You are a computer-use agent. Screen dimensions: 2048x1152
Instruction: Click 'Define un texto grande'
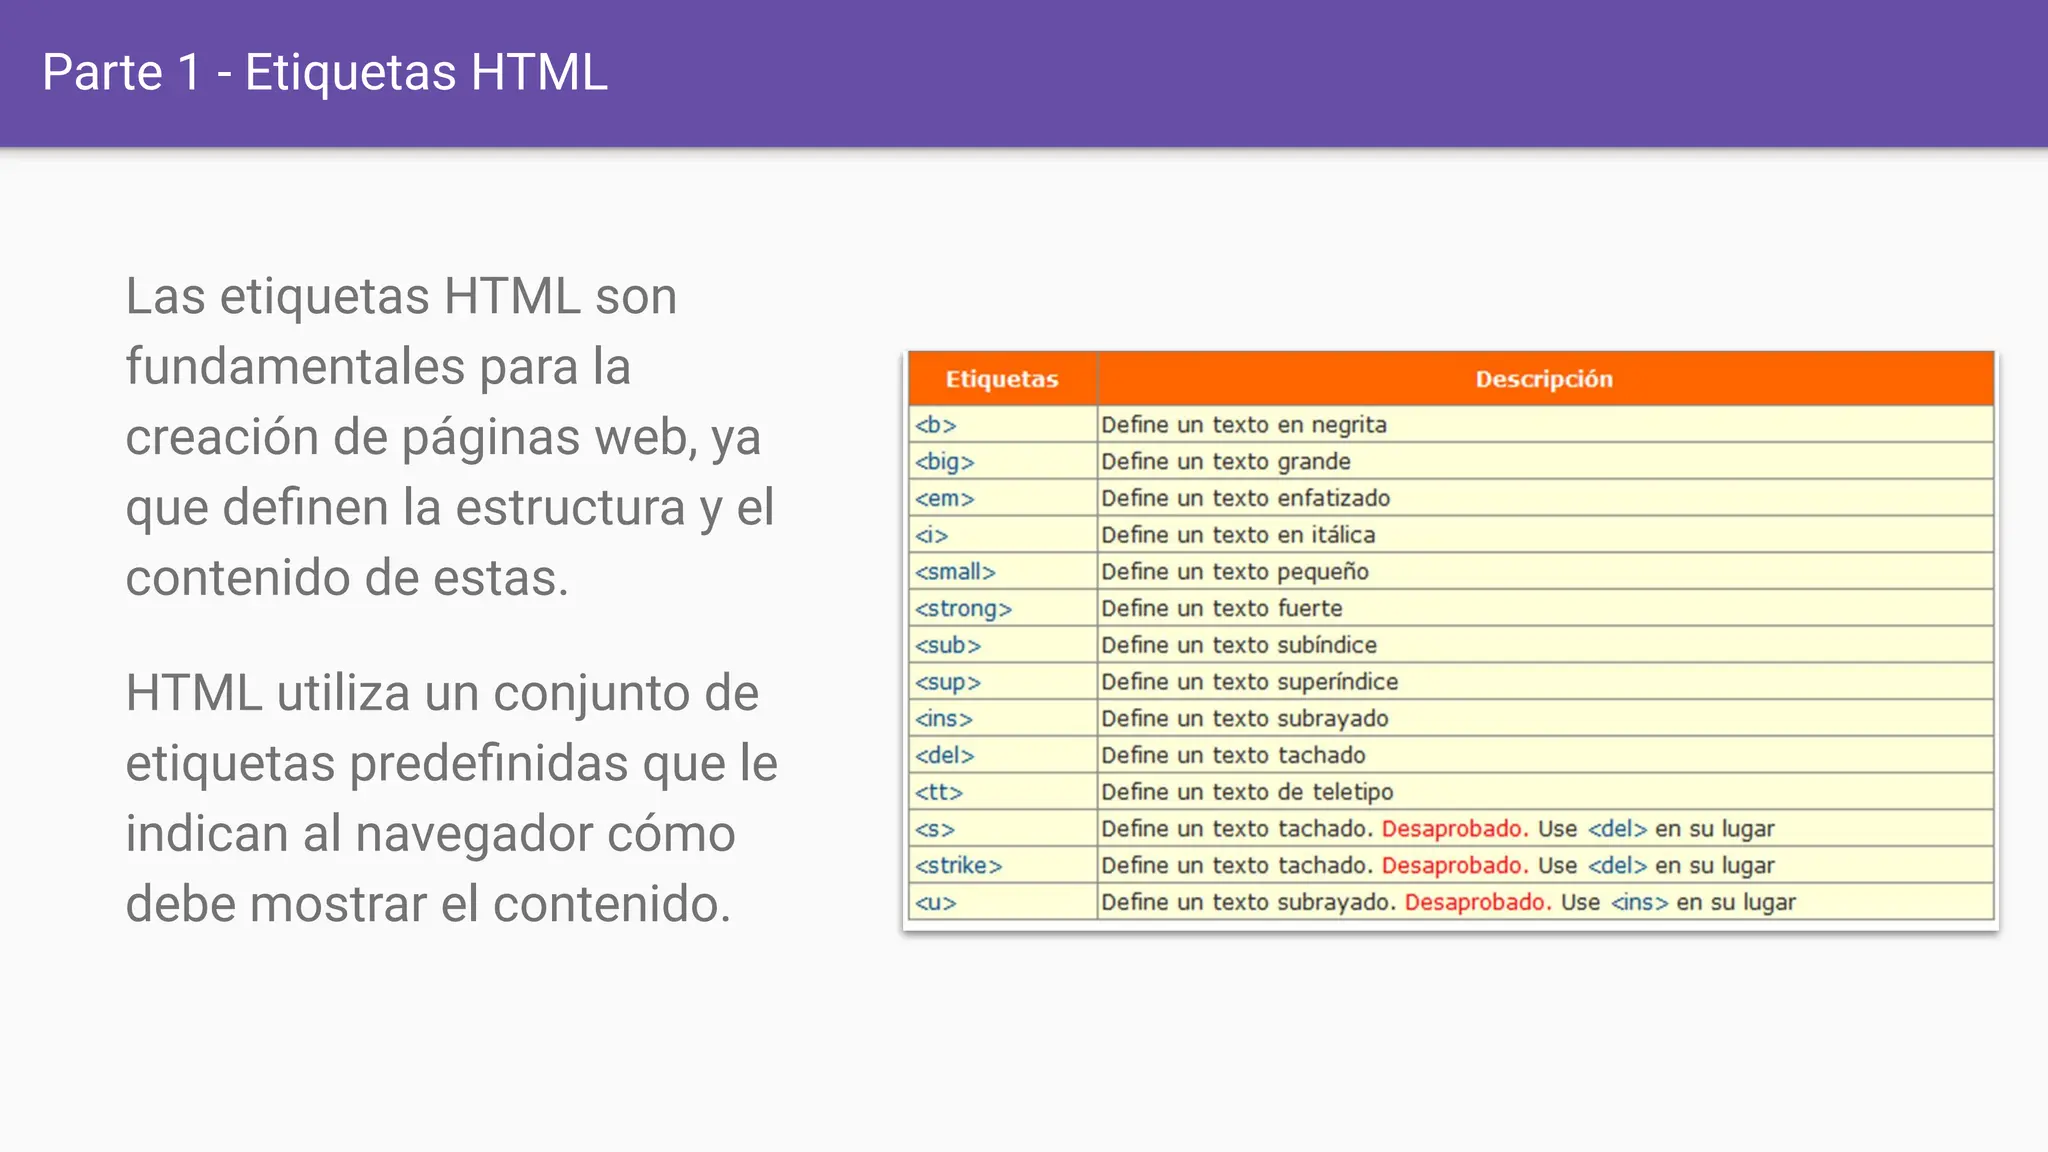pos(1226,462)
